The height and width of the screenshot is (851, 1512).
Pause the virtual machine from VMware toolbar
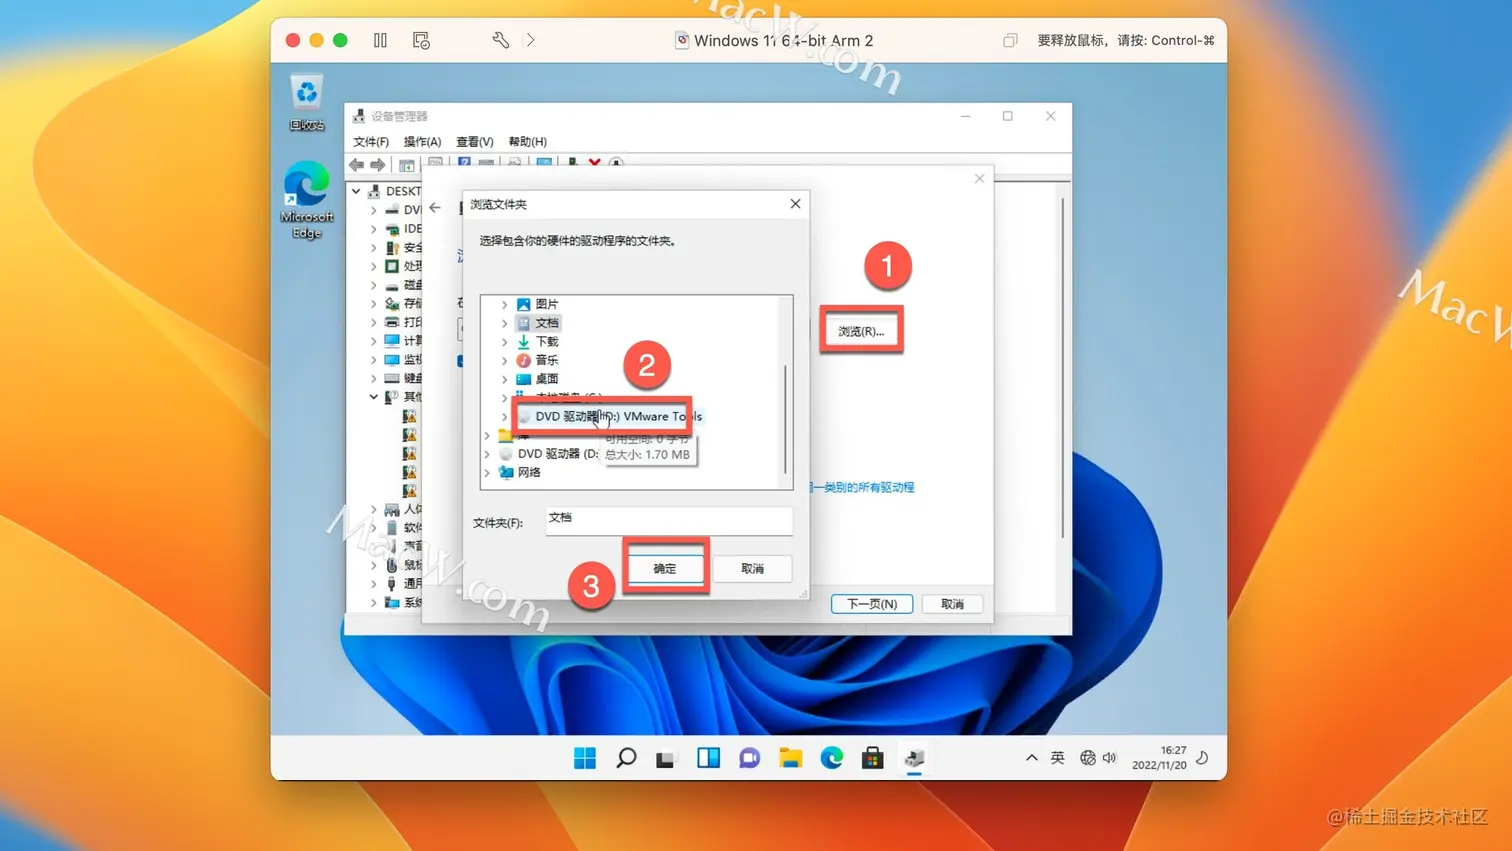[x=380, y=40]
